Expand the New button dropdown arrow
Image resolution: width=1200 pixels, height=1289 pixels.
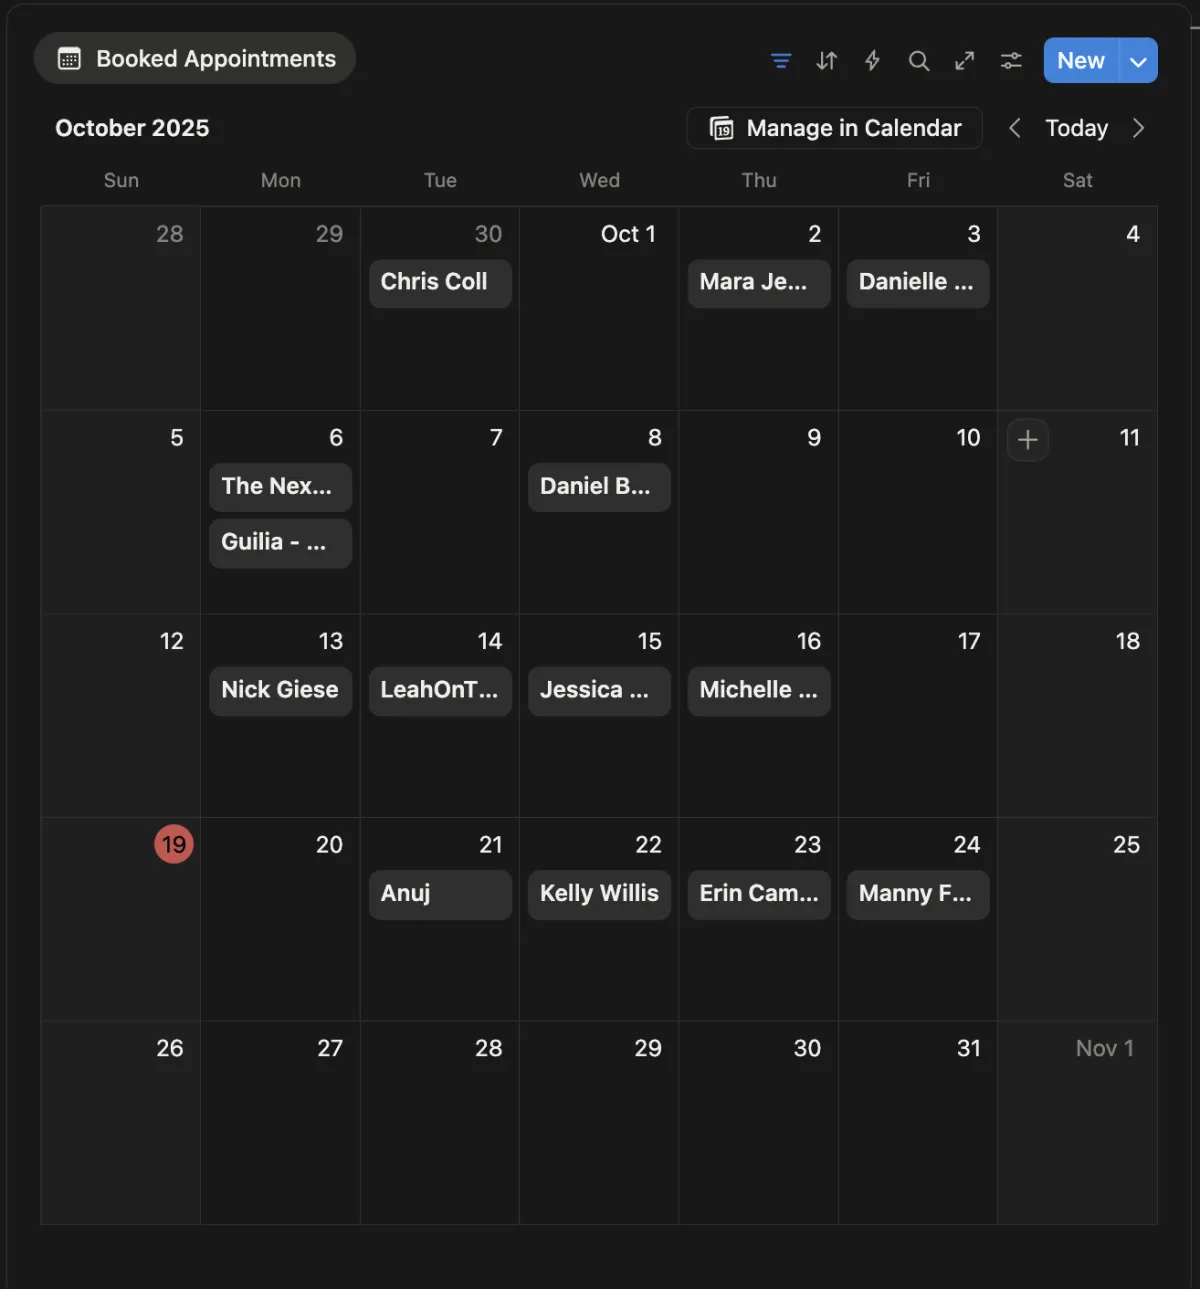[x=1138, y=61]
